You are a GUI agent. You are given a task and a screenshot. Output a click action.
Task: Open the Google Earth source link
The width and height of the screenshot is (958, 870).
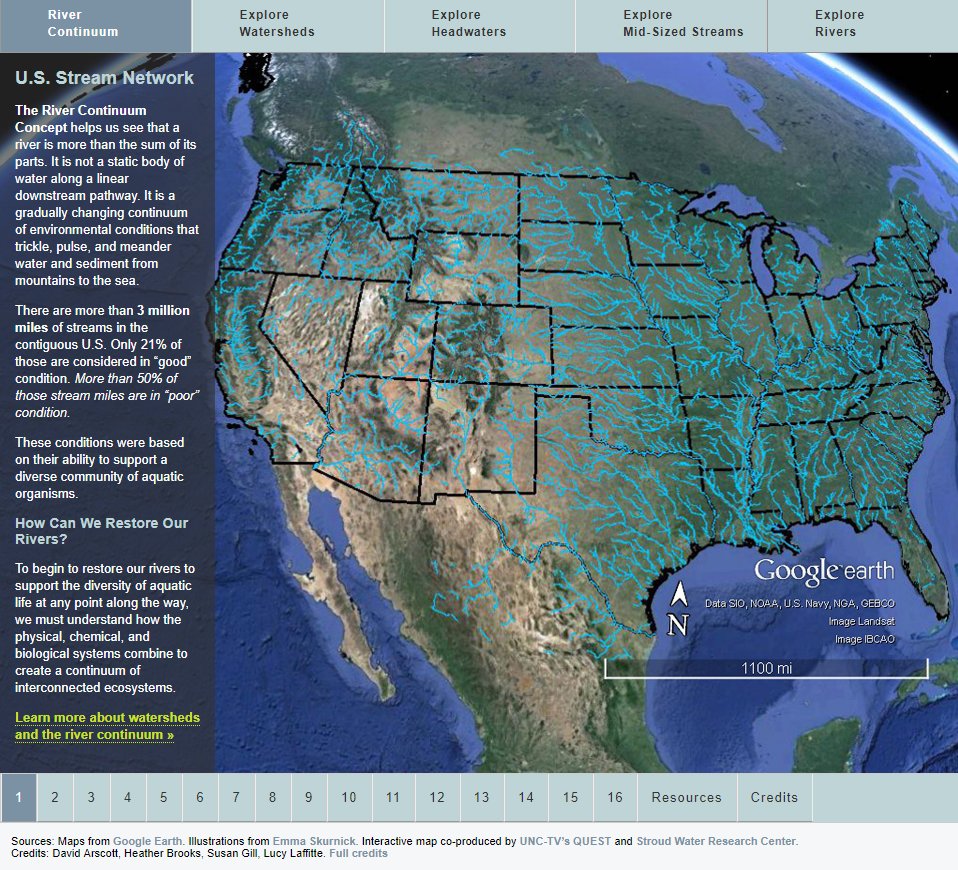coord(147,841)
